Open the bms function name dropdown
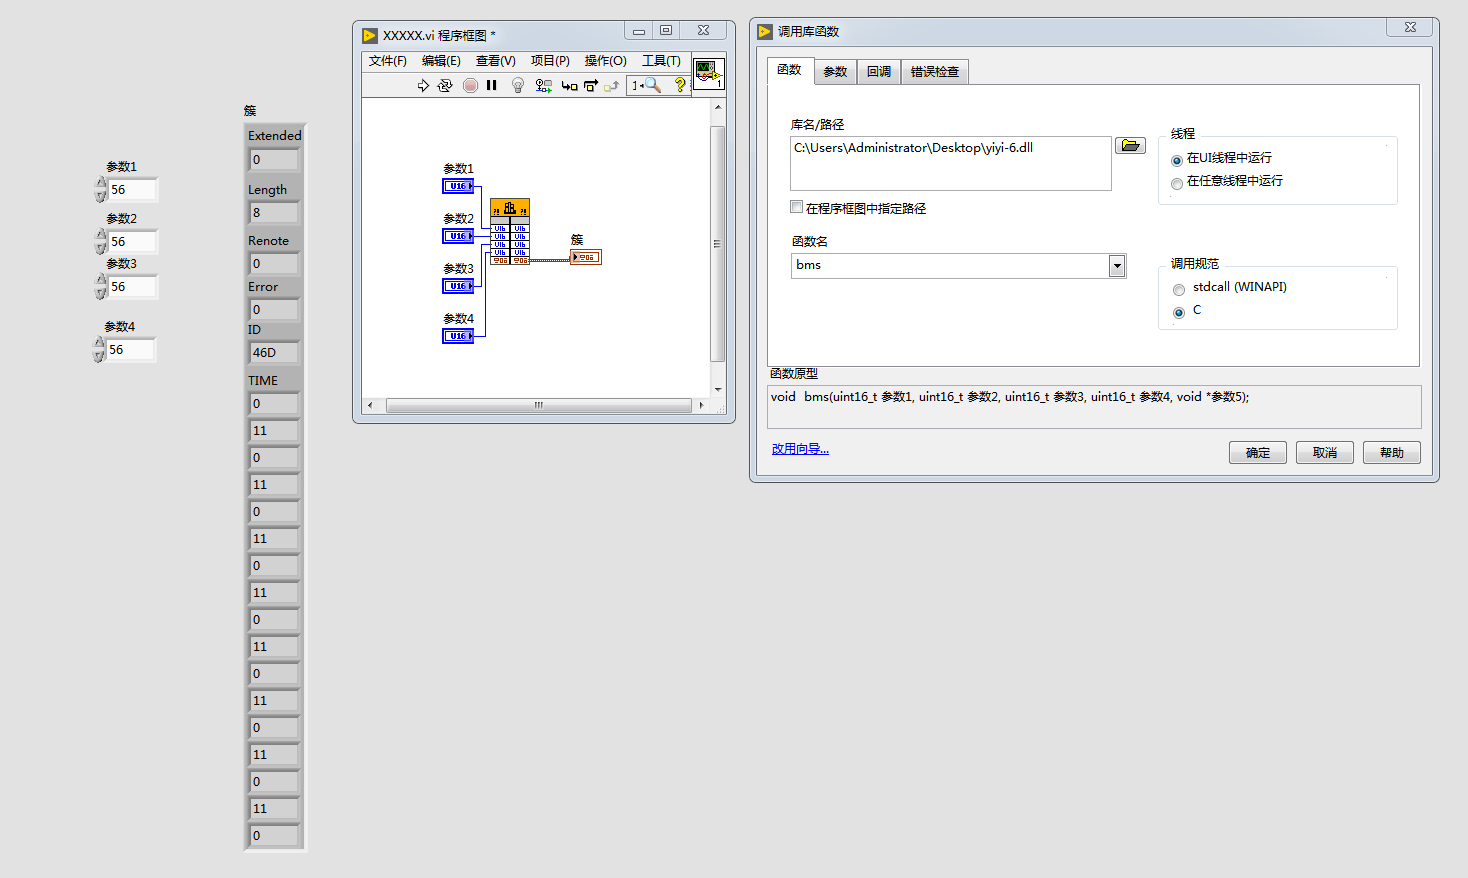The height and width of the screenshot is (878, 1468). point(1115,266)
